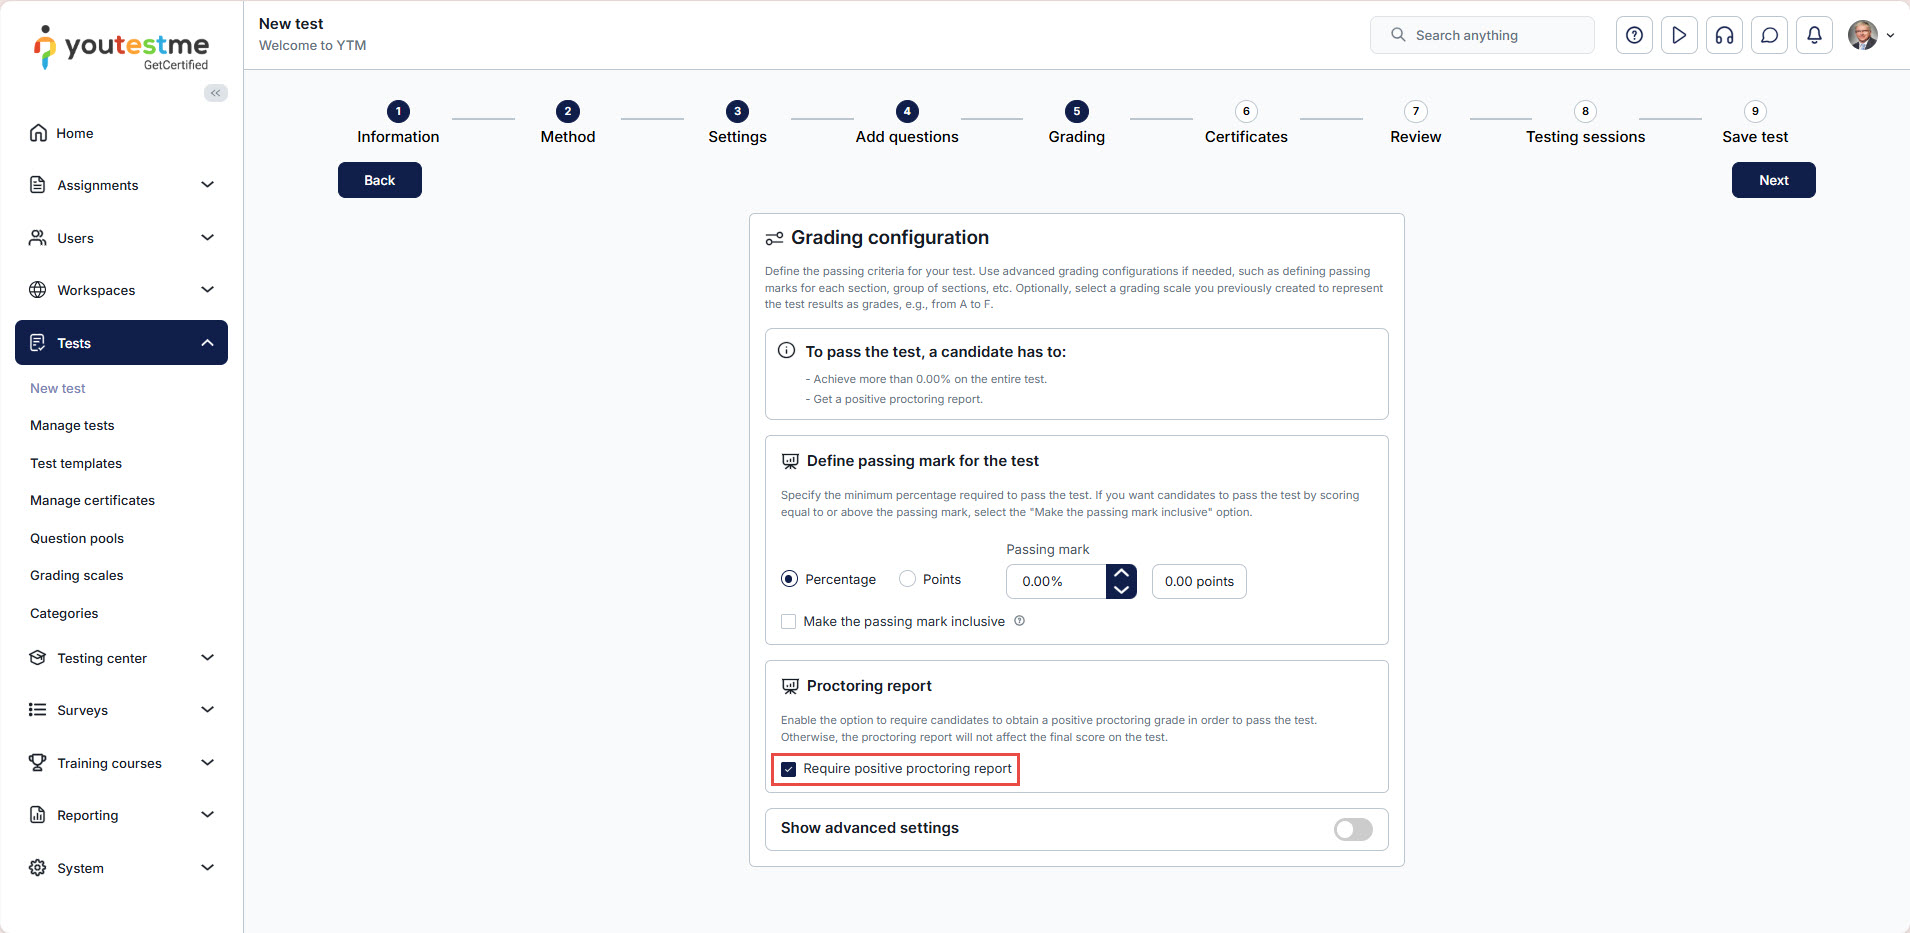Turn on Show advanced settings switch
This screenshot has width=1910, height=933.
coord(1353,829)
